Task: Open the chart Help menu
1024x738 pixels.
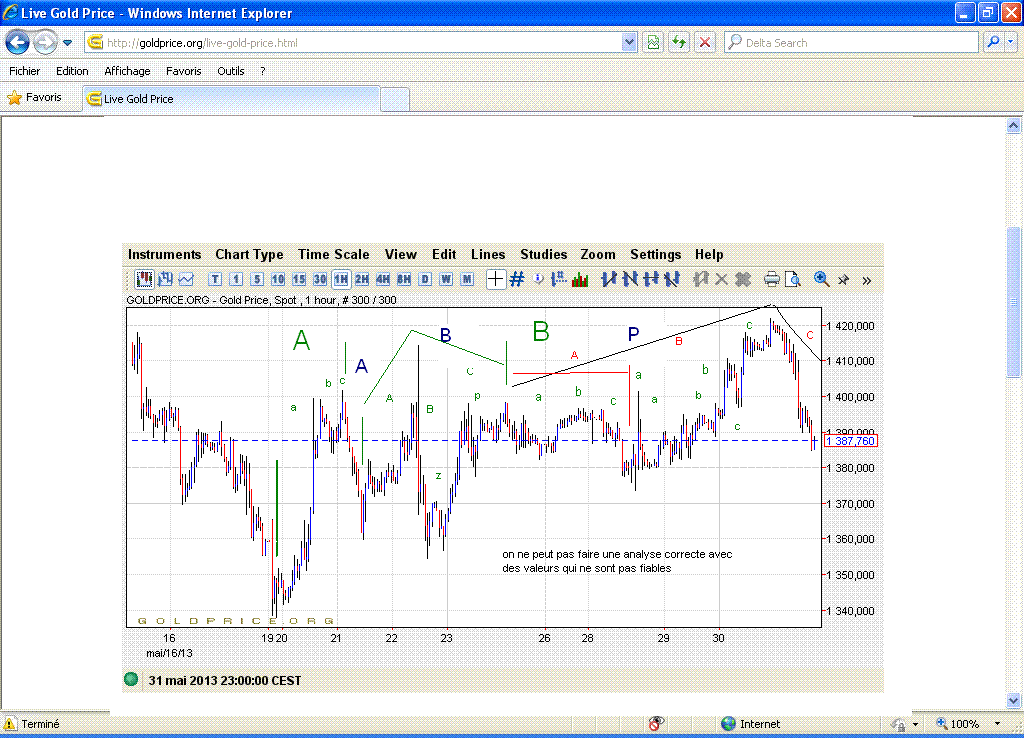Action: (709, 255)
